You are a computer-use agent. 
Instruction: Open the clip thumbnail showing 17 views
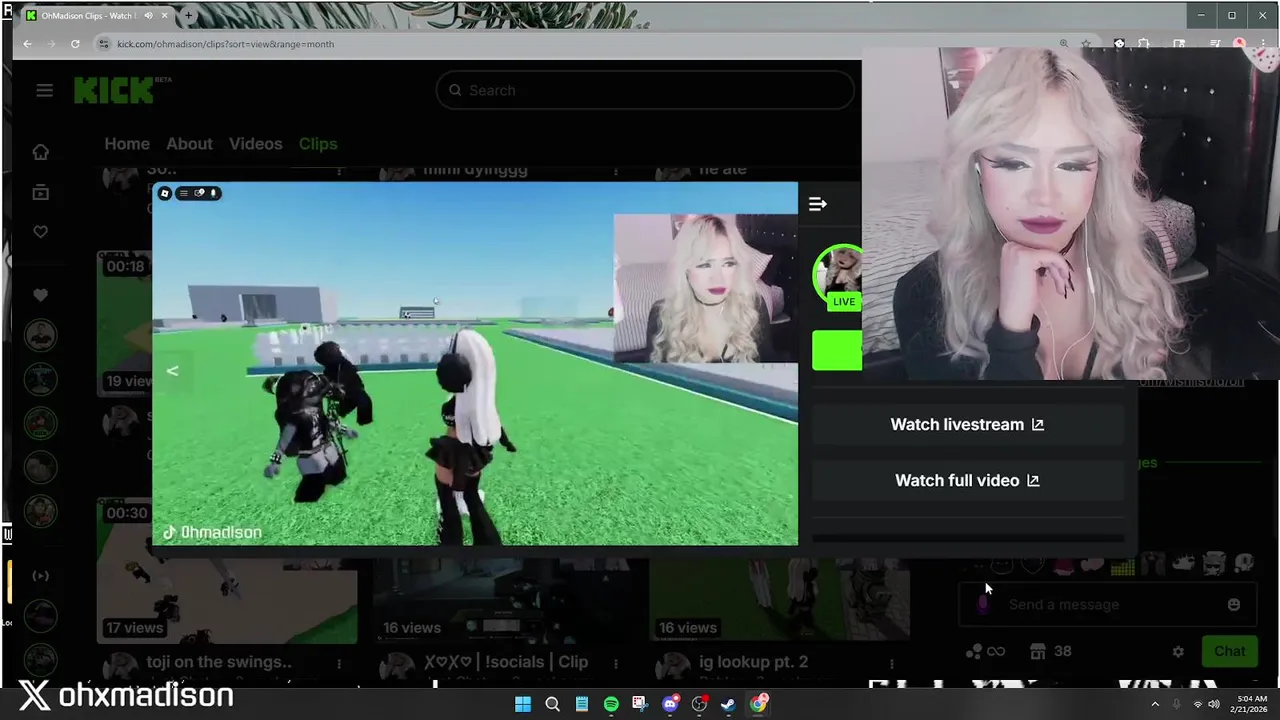tap(227, 571)
